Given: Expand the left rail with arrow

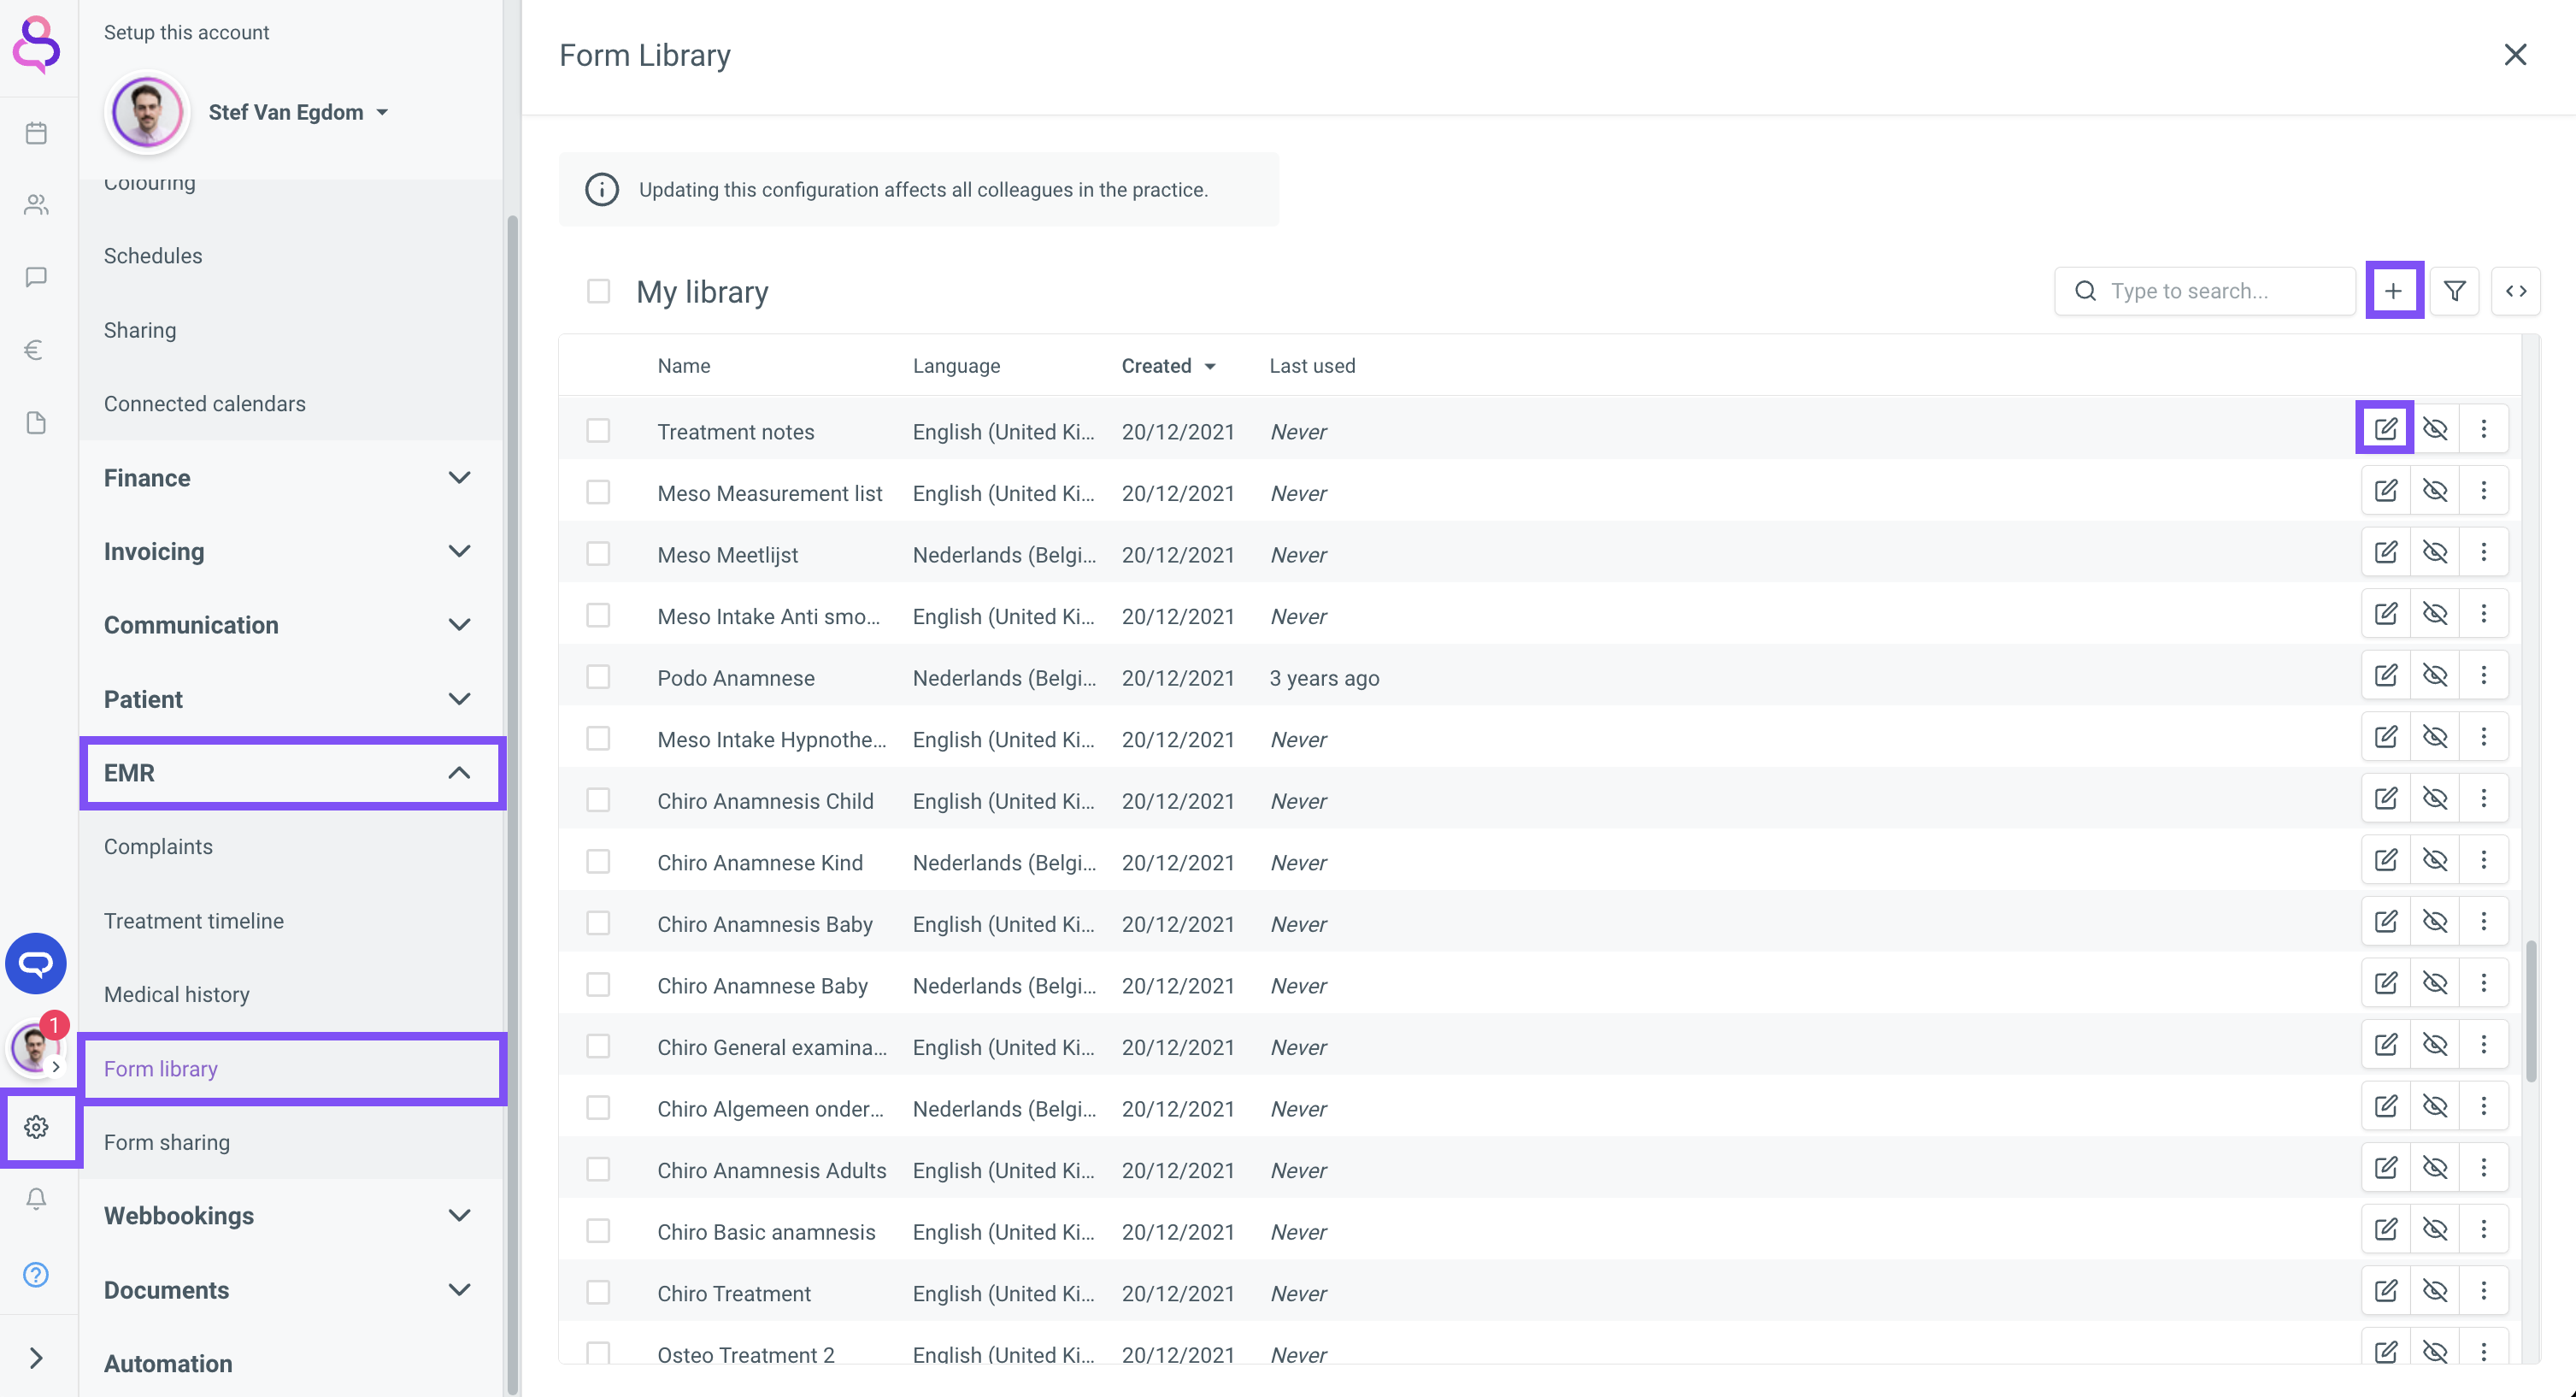Looking at the screenshot, I should tap(36, 1358).
